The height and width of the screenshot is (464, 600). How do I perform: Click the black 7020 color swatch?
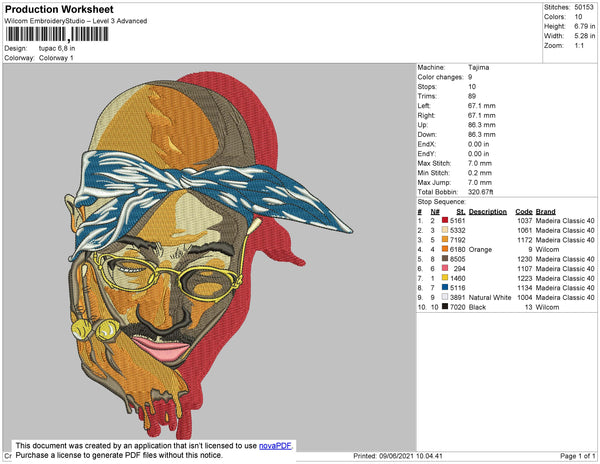pos(445,307)
